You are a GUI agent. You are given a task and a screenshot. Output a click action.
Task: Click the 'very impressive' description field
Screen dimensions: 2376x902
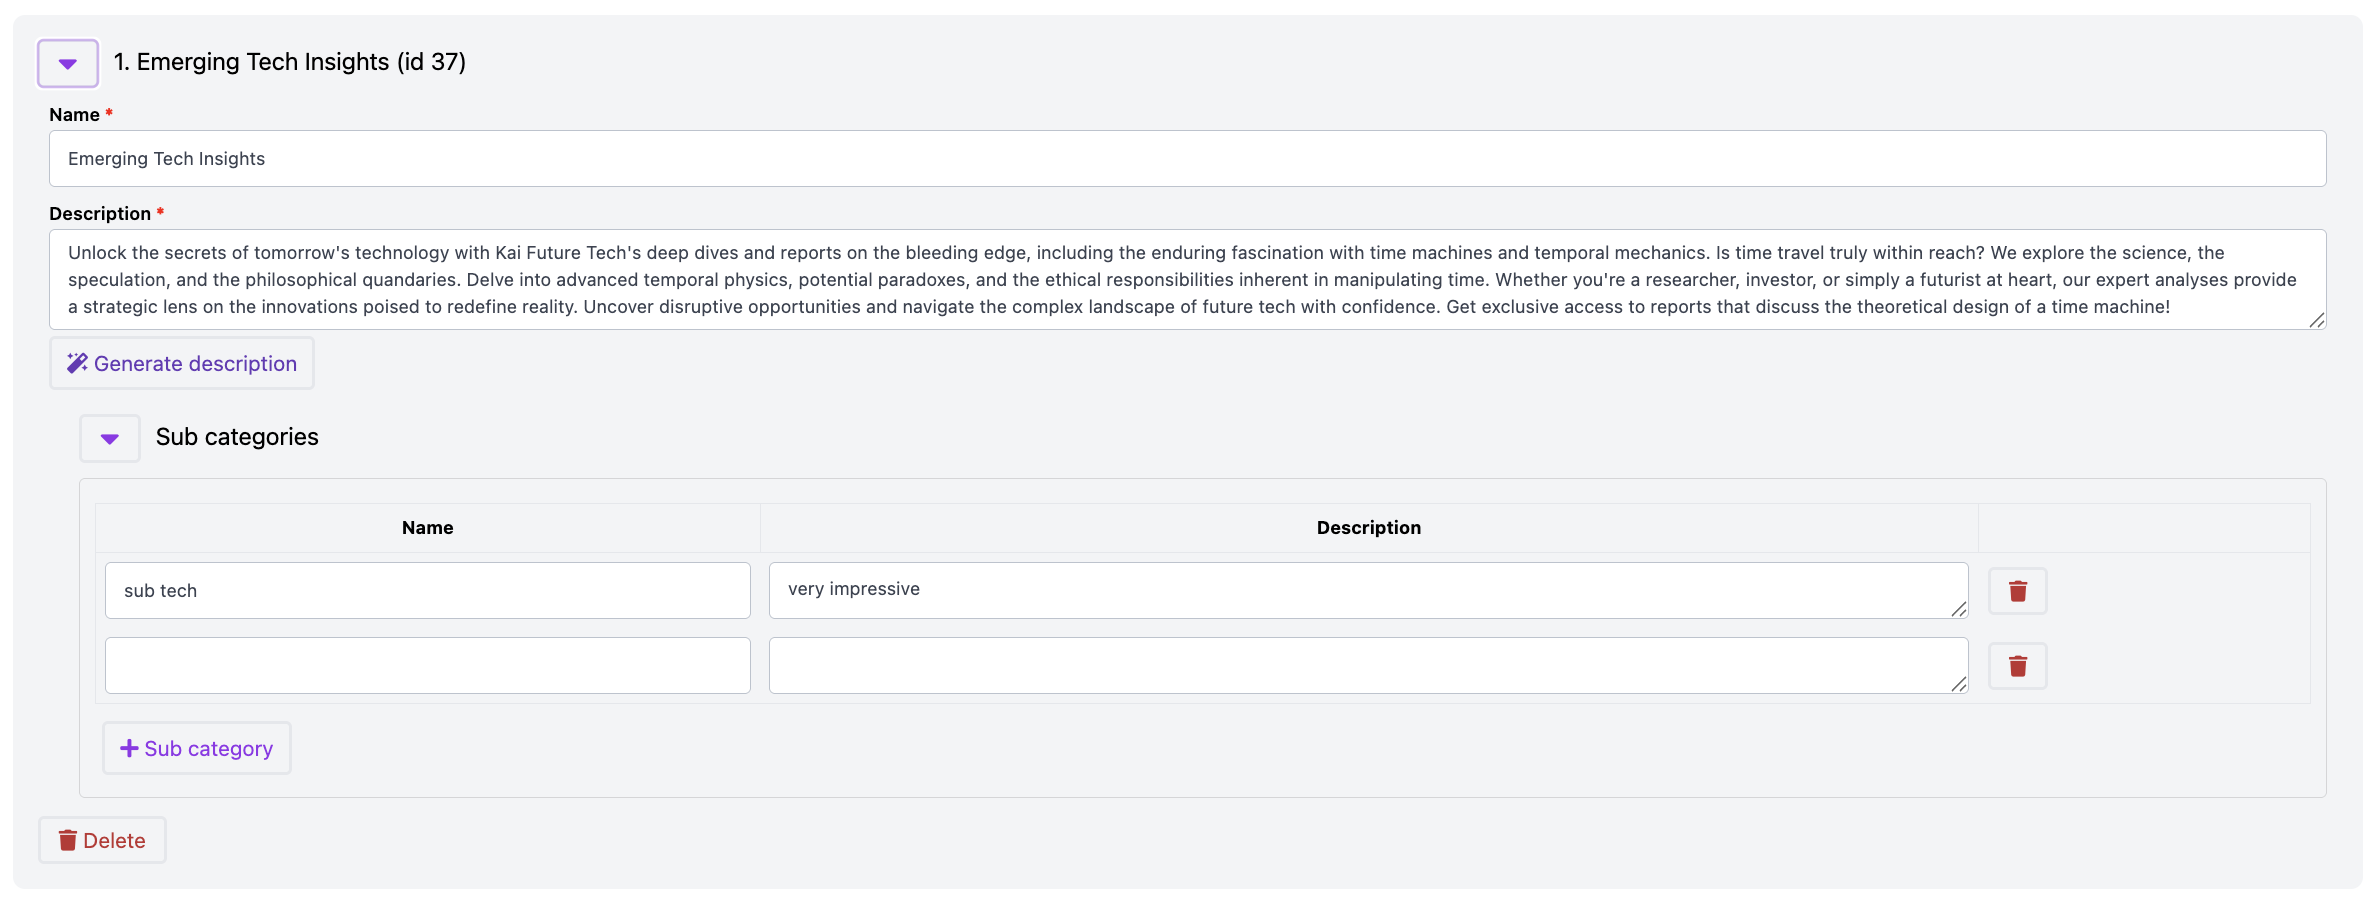1367,590
